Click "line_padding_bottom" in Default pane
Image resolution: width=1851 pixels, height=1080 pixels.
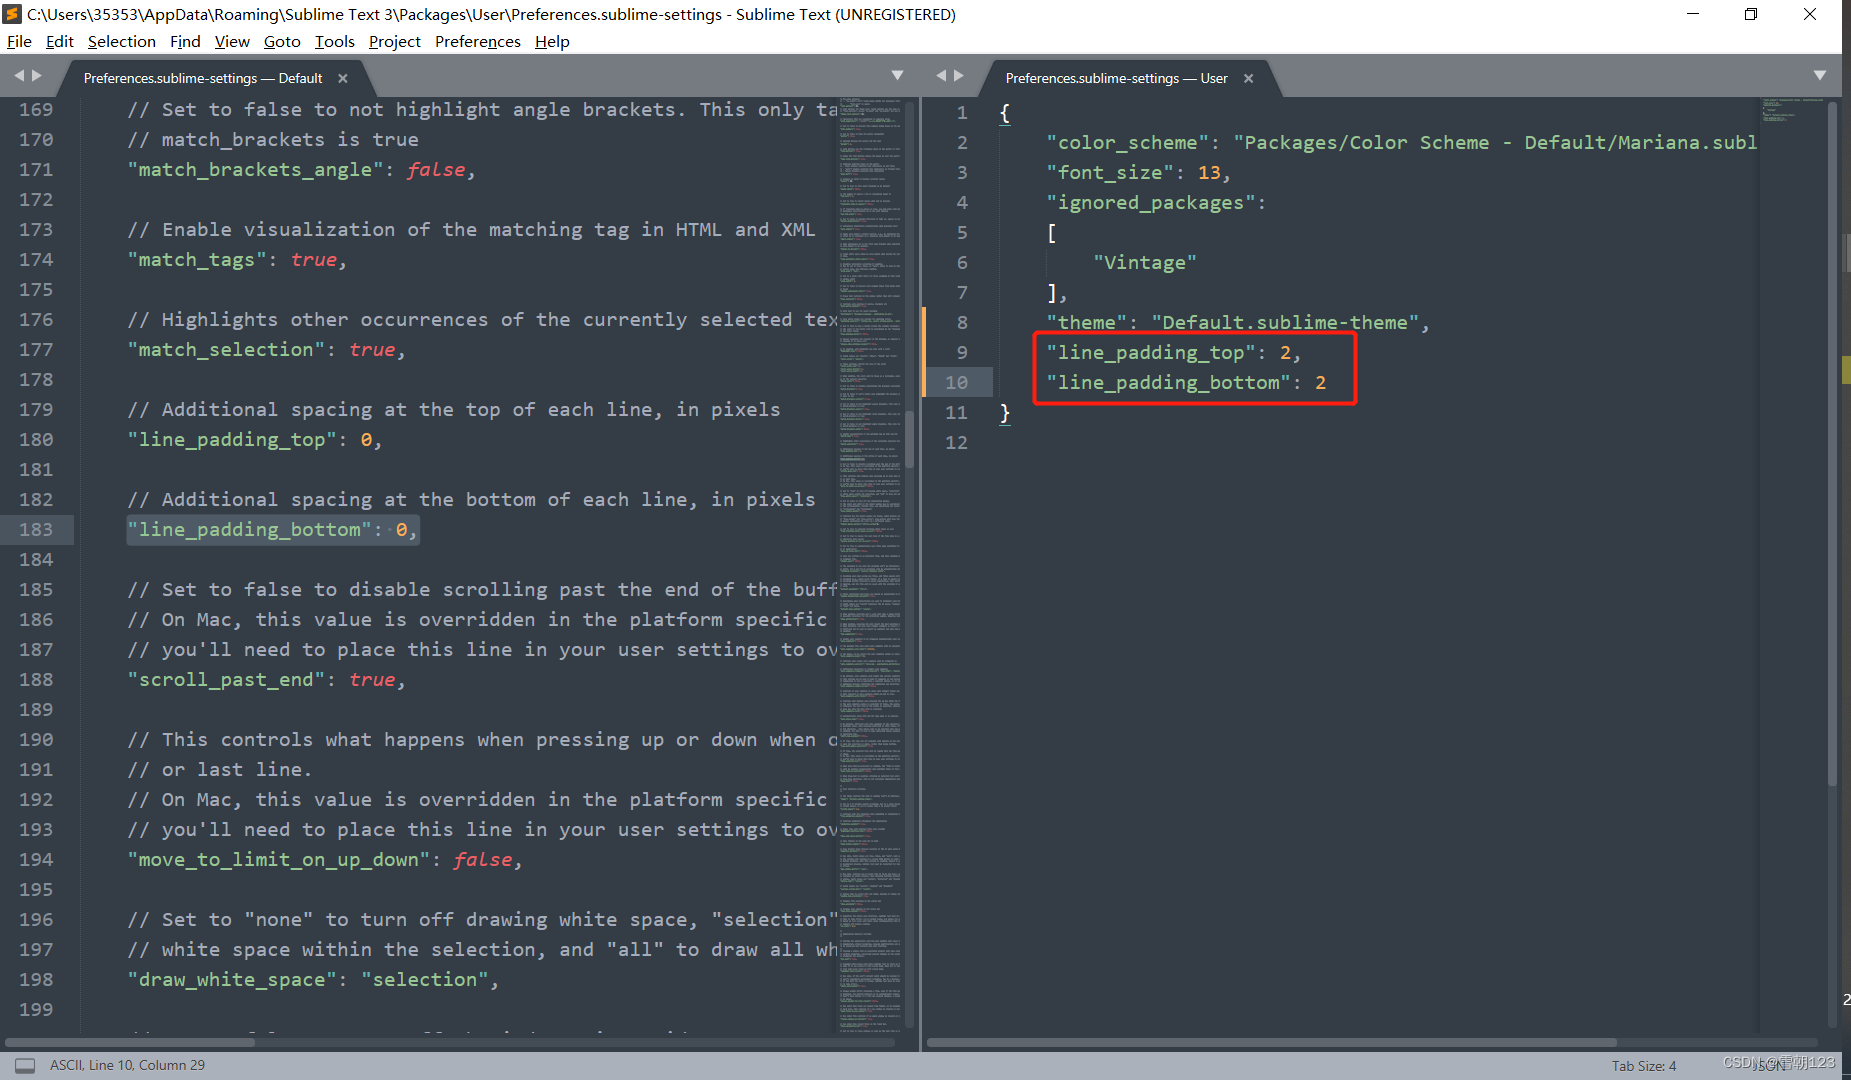pos(250,530)
